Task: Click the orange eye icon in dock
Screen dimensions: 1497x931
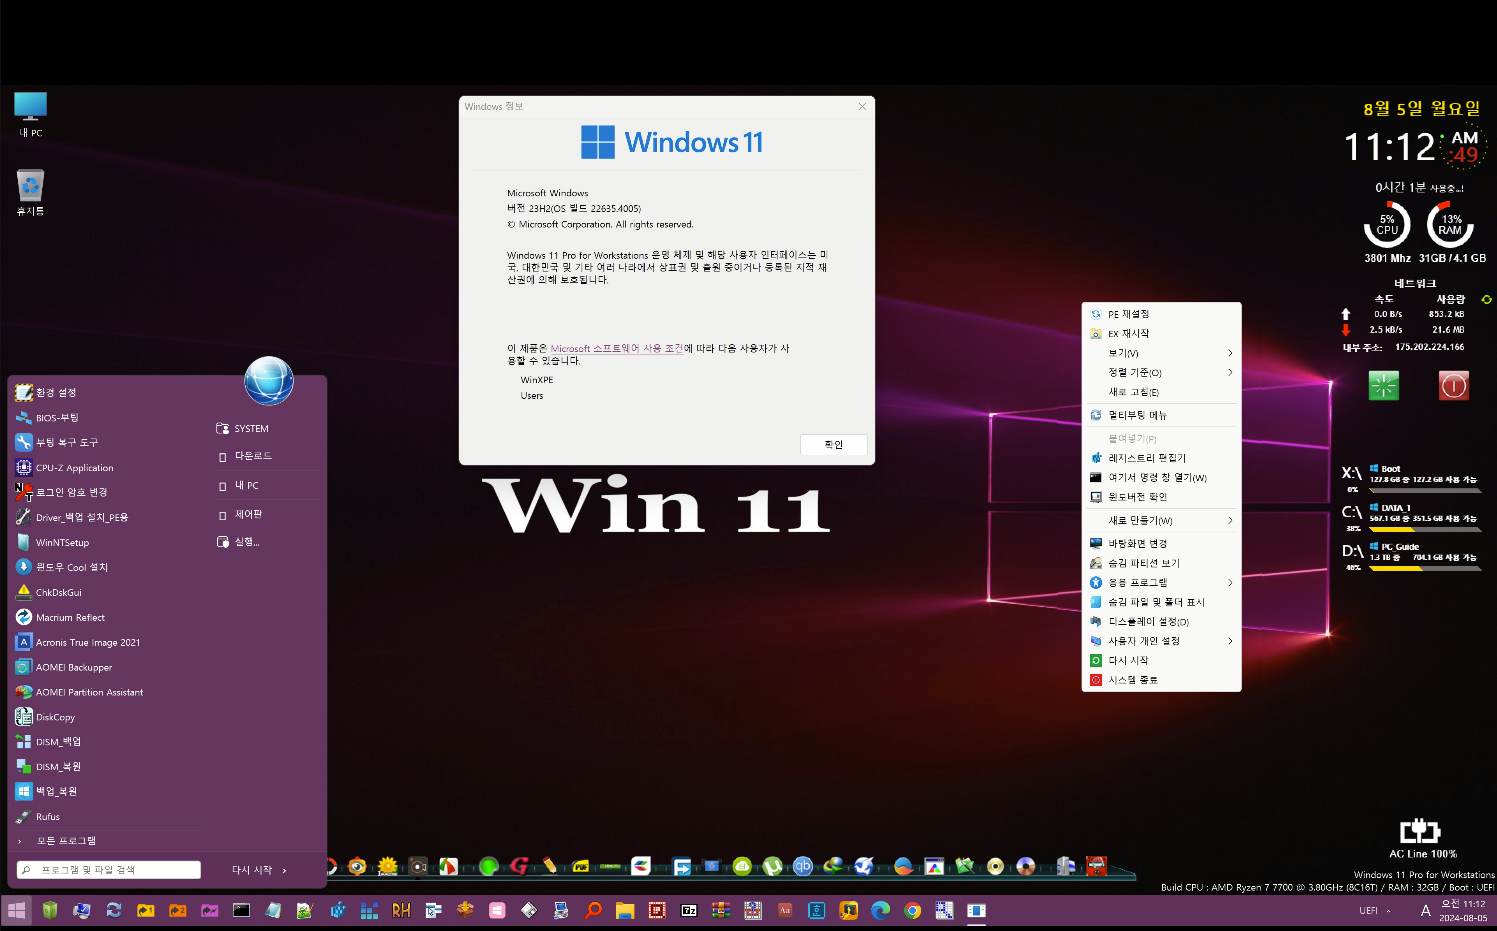Action: click(x=357, y=866)
